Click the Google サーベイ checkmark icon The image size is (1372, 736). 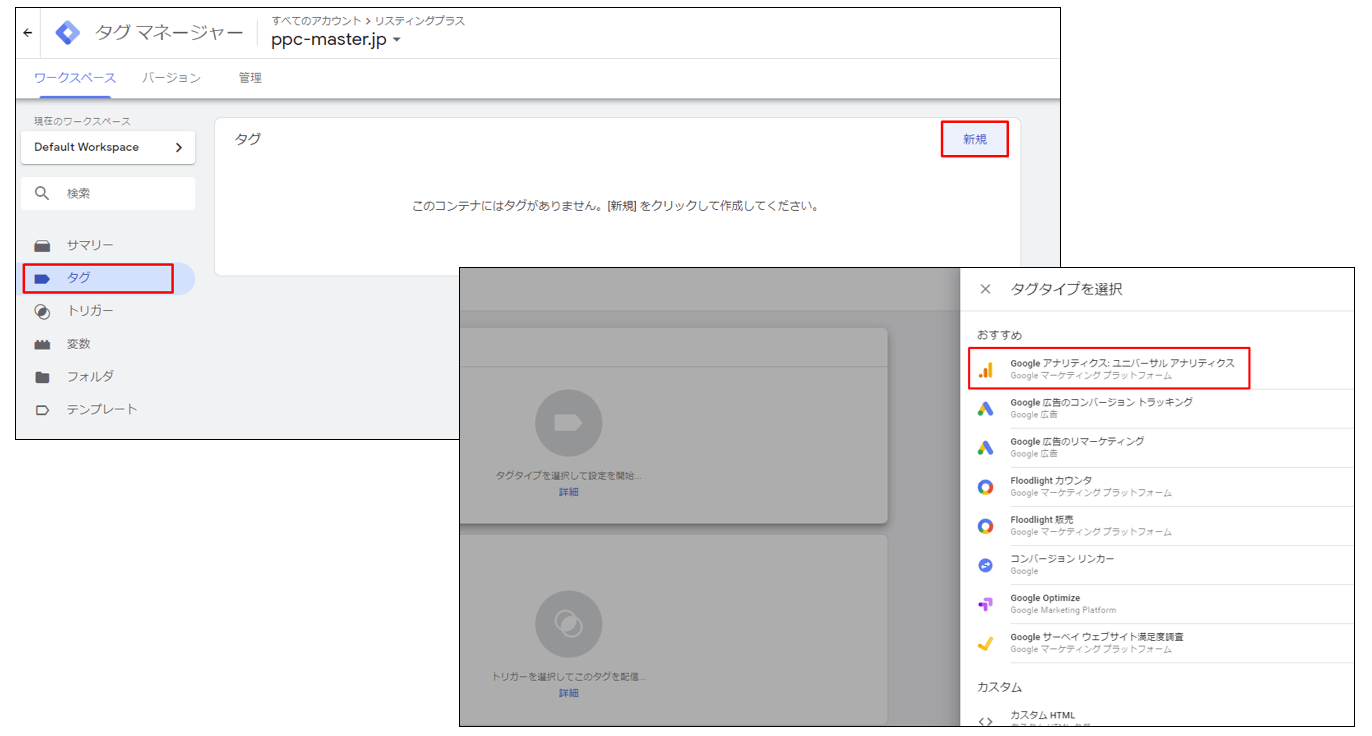pos(986,643)
